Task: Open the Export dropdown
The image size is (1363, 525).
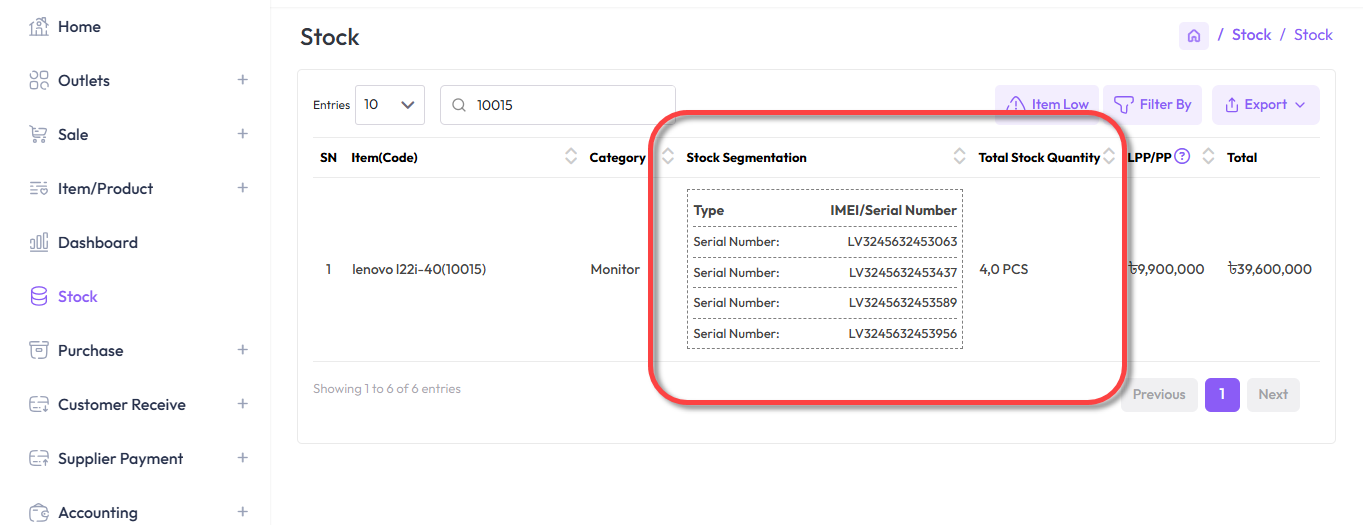Action: [x=1265, y=105]
